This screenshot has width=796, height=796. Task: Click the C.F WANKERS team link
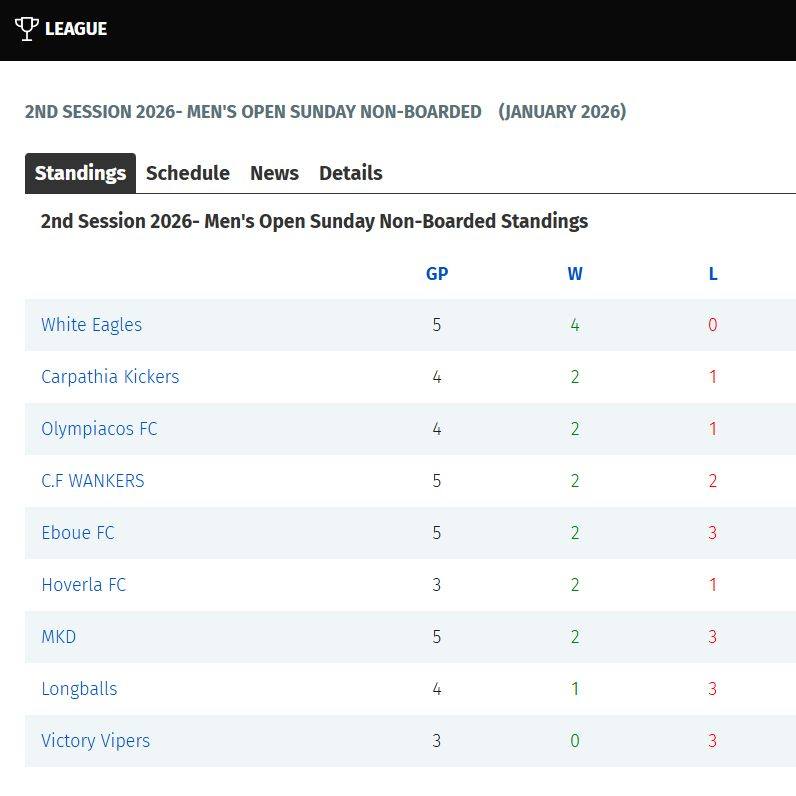pos(93,481)
